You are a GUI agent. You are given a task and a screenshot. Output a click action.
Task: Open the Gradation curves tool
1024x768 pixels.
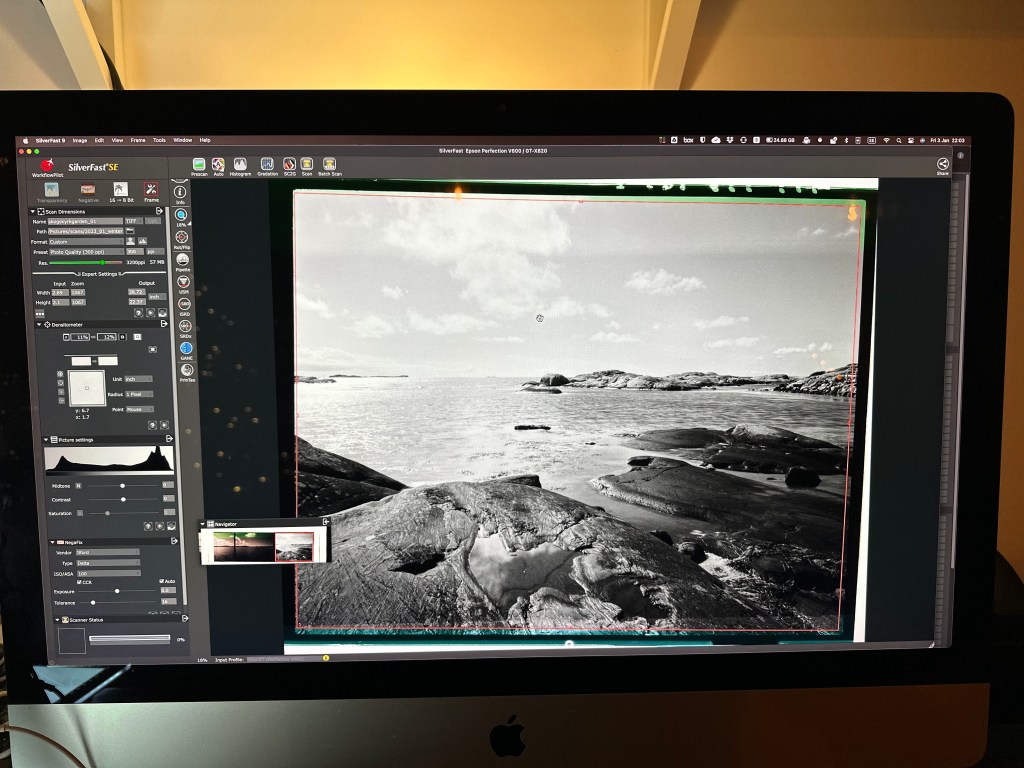tap(267, 164)
